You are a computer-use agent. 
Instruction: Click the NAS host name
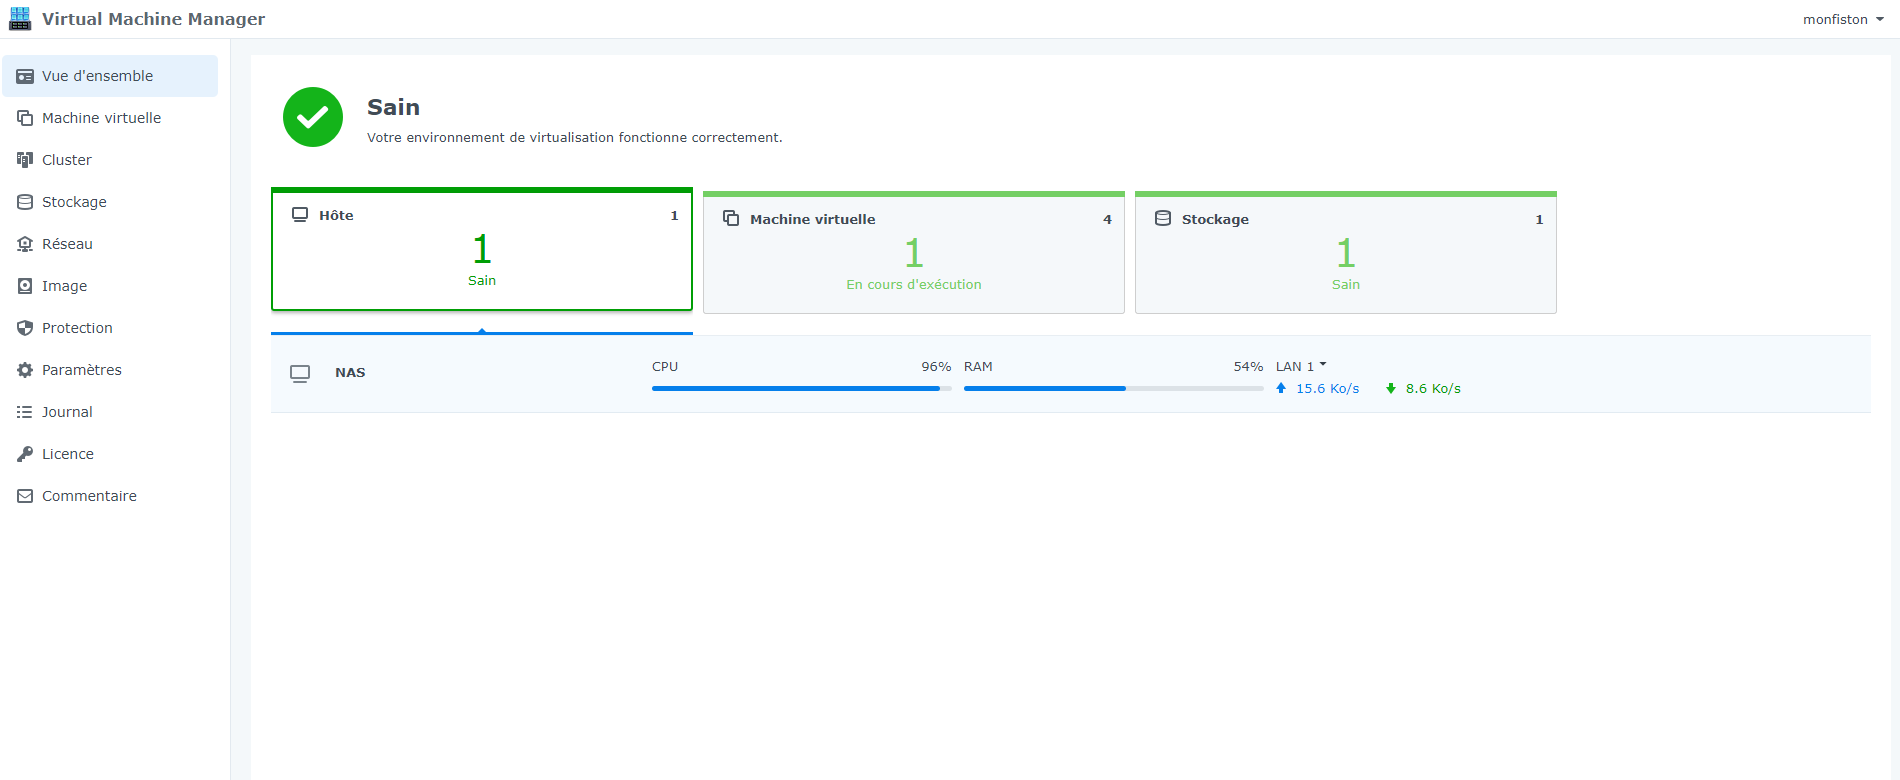click(350, 373)
